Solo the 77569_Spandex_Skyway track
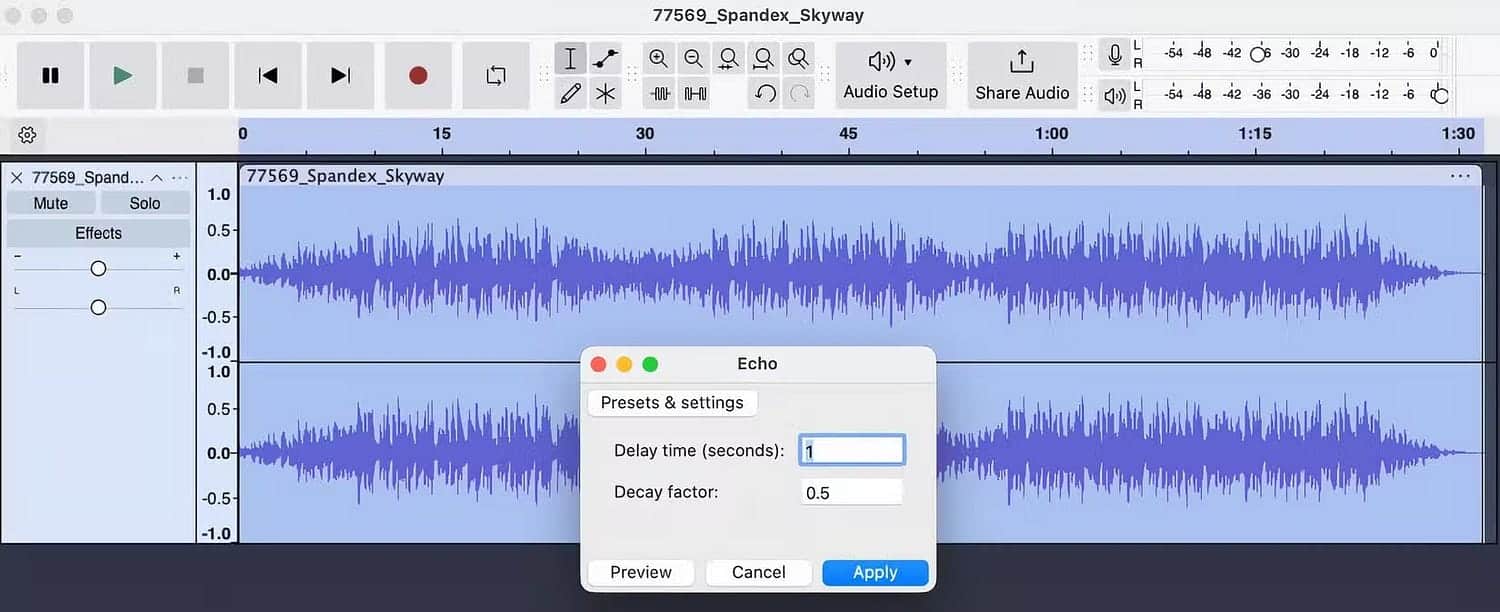The height and width of the screenshot is (612, 1500). [145, 202]
